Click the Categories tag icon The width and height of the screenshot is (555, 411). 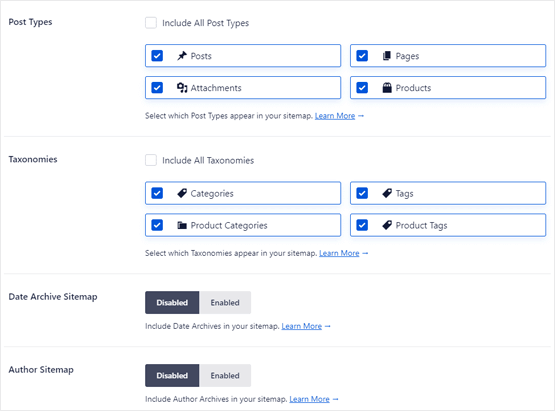182,193
